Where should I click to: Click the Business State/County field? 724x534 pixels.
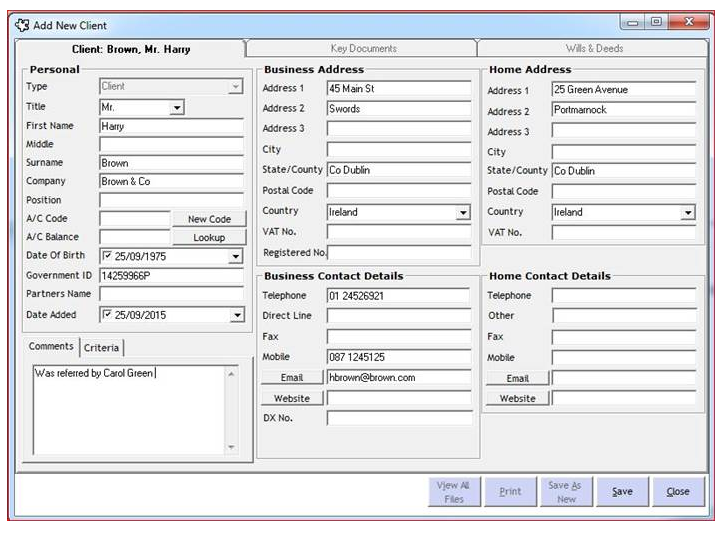pyautogui.click(x=399, y=170)
